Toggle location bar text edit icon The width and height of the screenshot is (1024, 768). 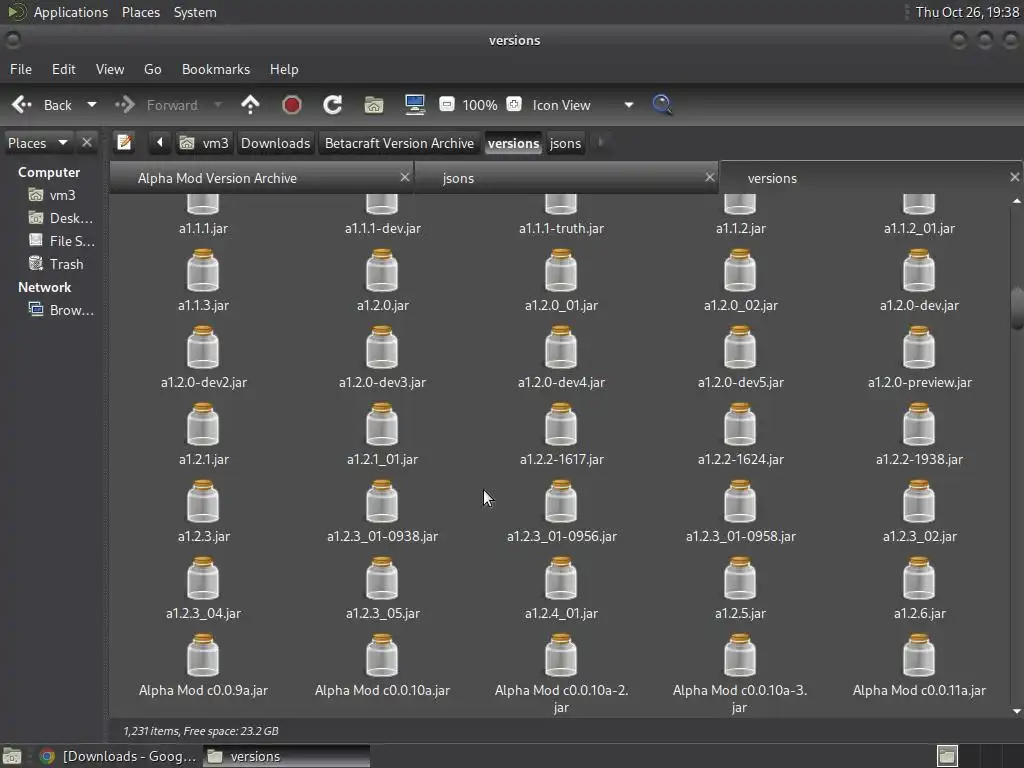tap(124, 143)
